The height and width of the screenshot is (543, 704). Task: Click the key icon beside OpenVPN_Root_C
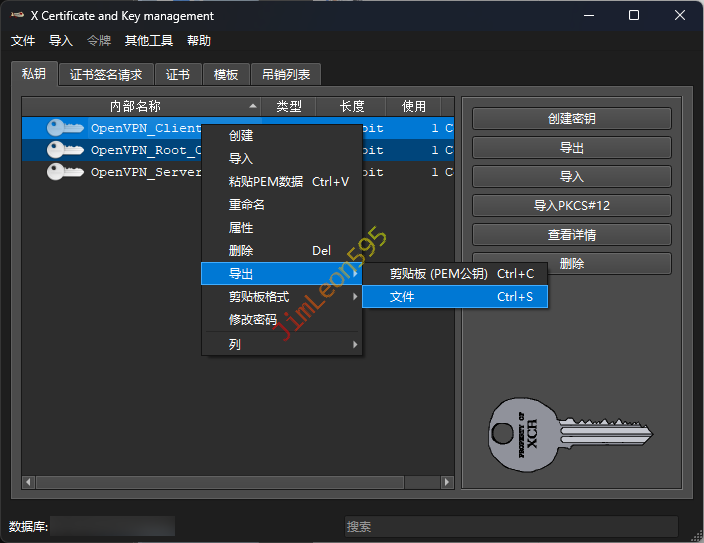pos(66,150)
